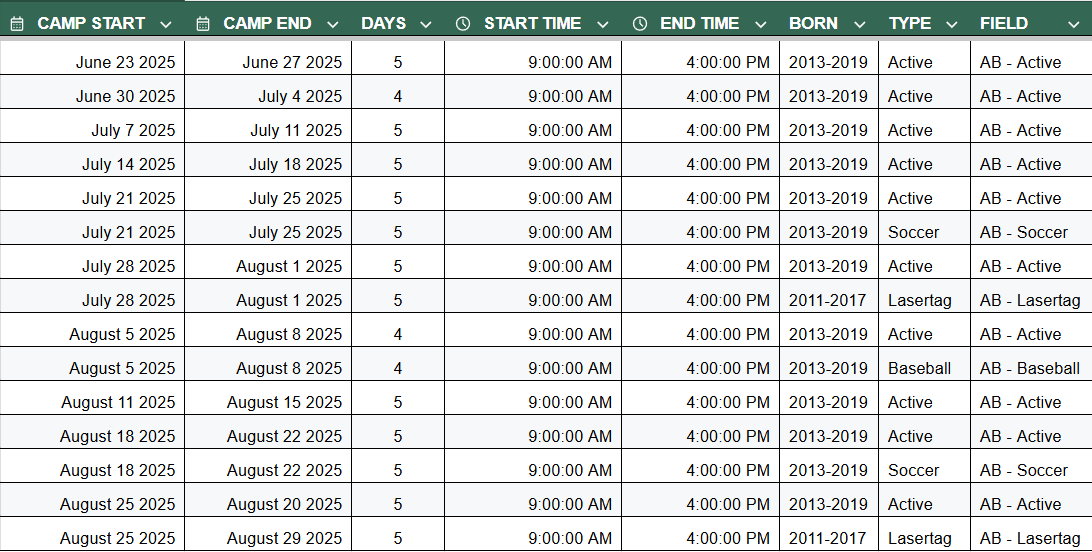Open the BORN column dropdown chevron
Screen dimensions: 1092x552
[x=860, y=24]
